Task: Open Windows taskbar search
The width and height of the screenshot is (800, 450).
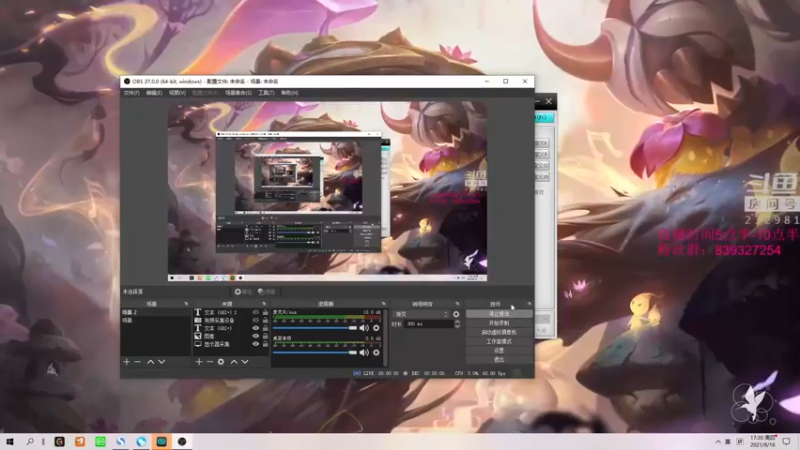Action: (30, 442)
